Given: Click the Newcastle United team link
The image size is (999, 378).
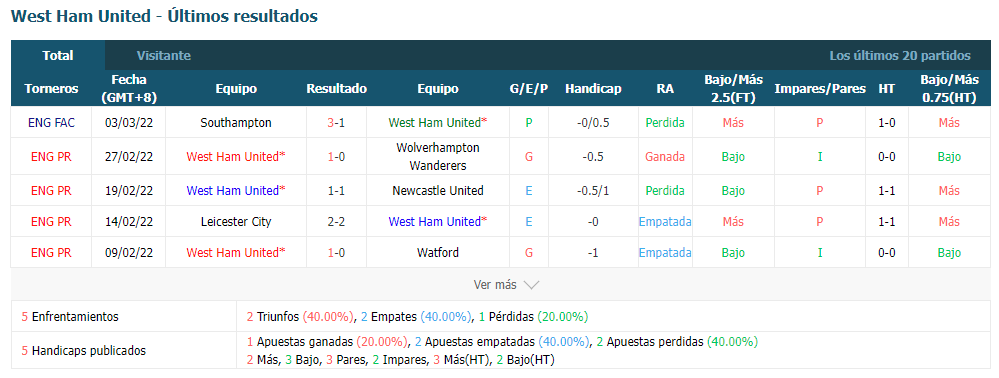Looking at the screenshot, I should click(x=438, y=191).
